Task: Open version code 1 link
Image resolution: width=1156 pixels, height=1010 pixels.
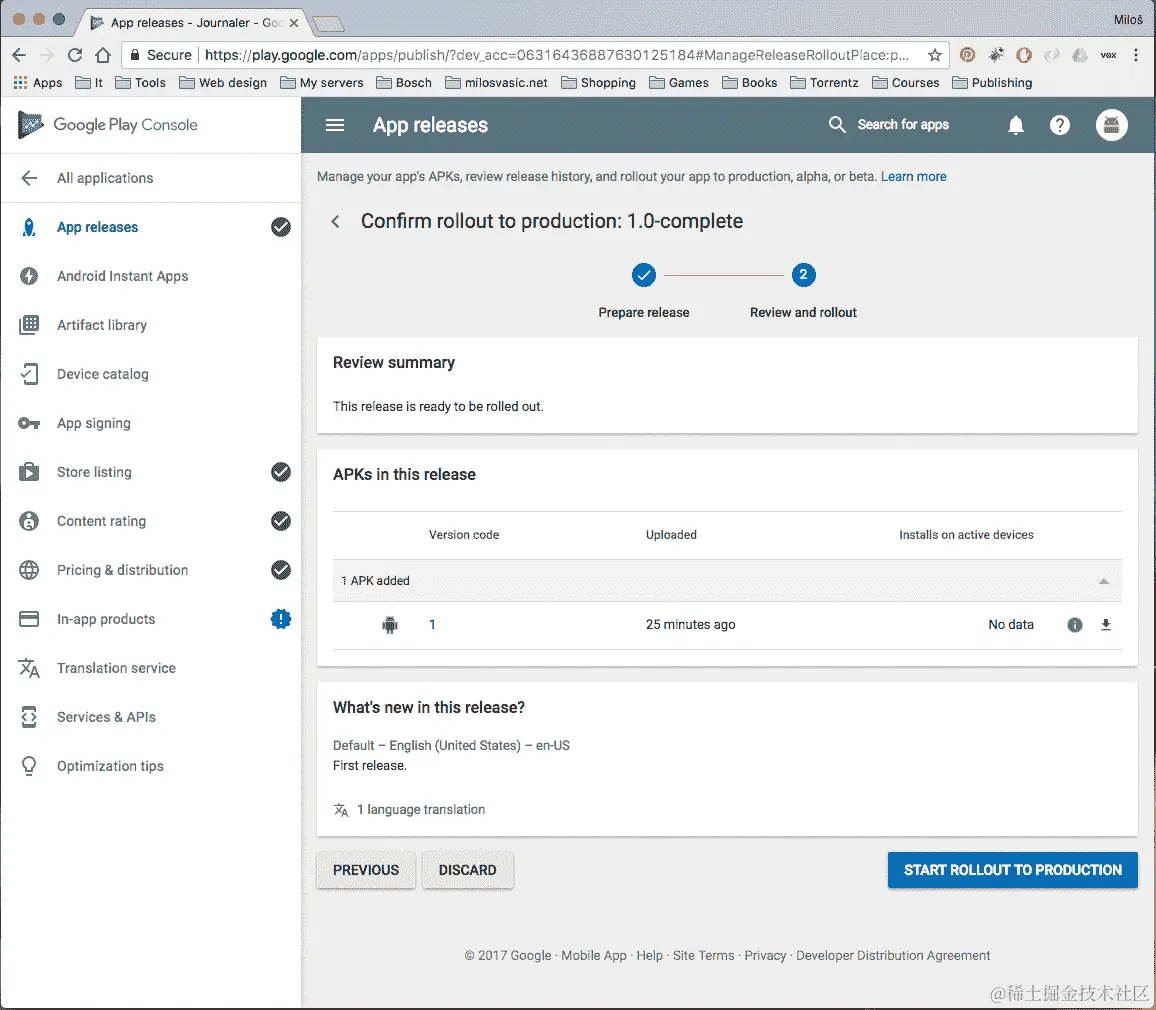Action: 432,624
